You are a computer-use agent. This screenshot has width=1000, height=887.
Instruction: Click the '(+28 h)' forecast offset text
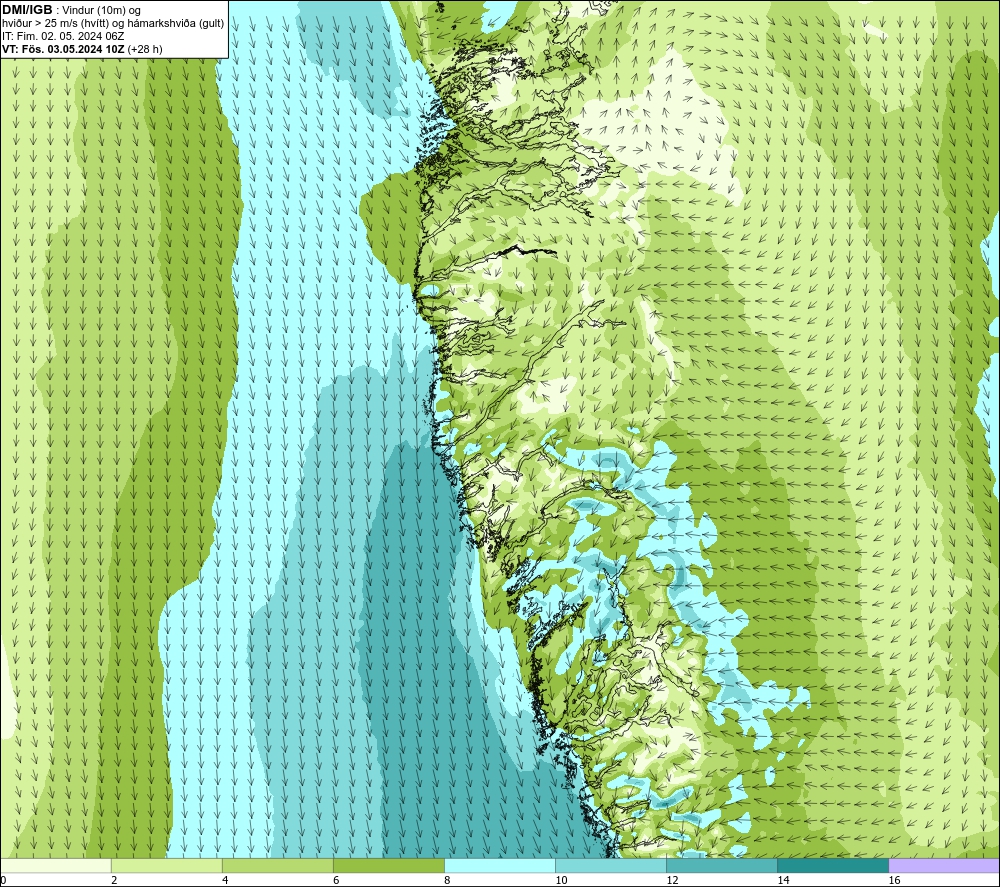tap(145, 49)
